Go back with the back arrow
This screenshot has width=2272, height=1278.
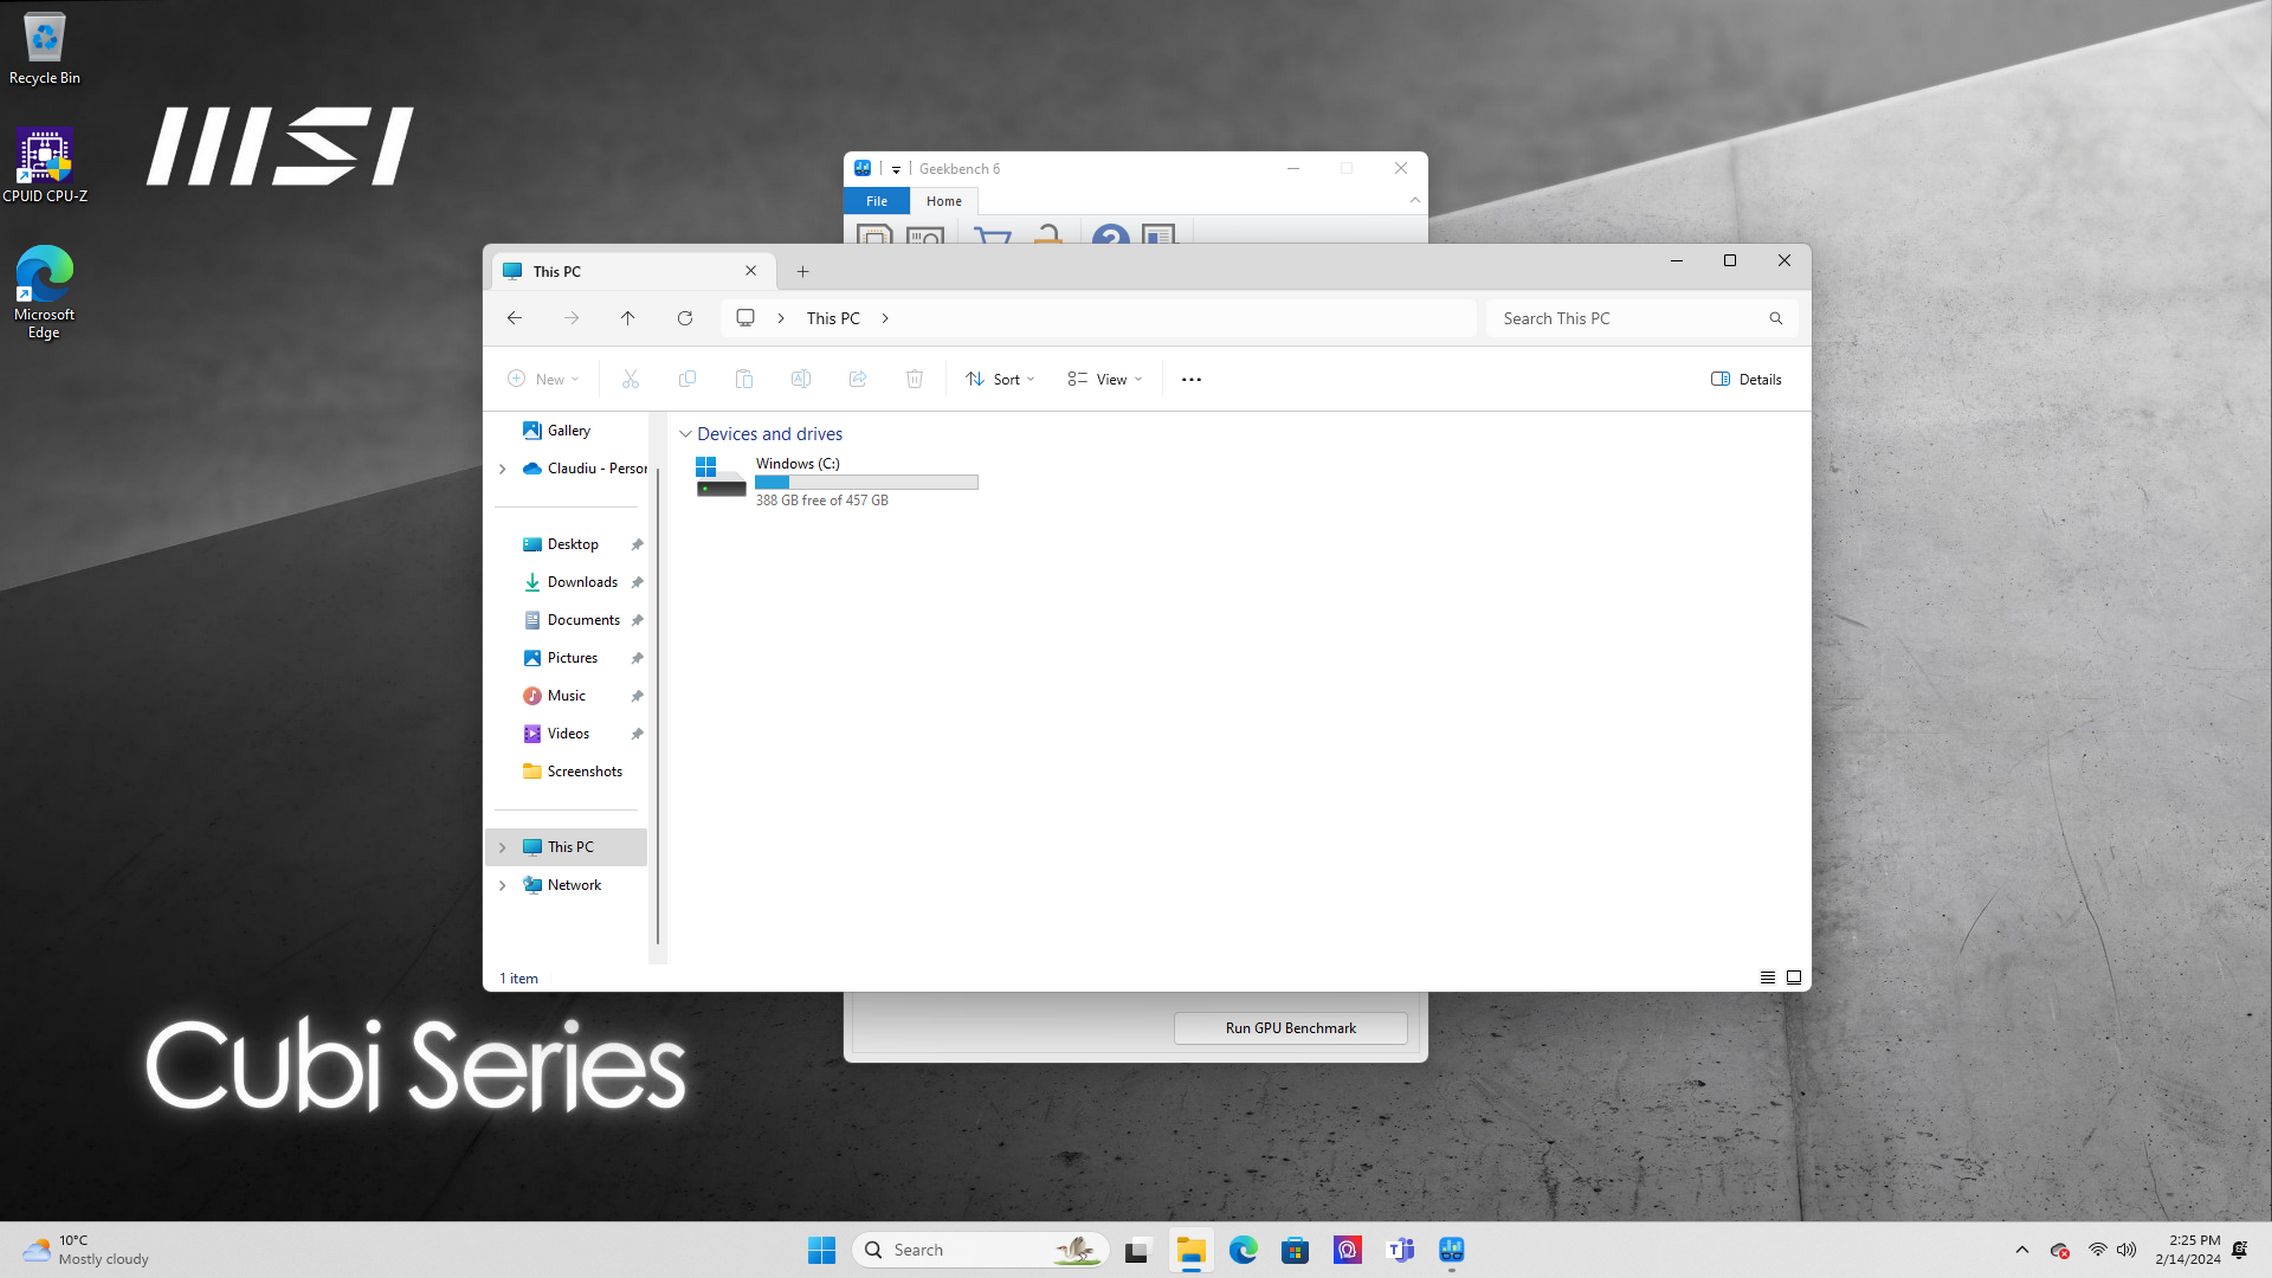coord(514,318)
